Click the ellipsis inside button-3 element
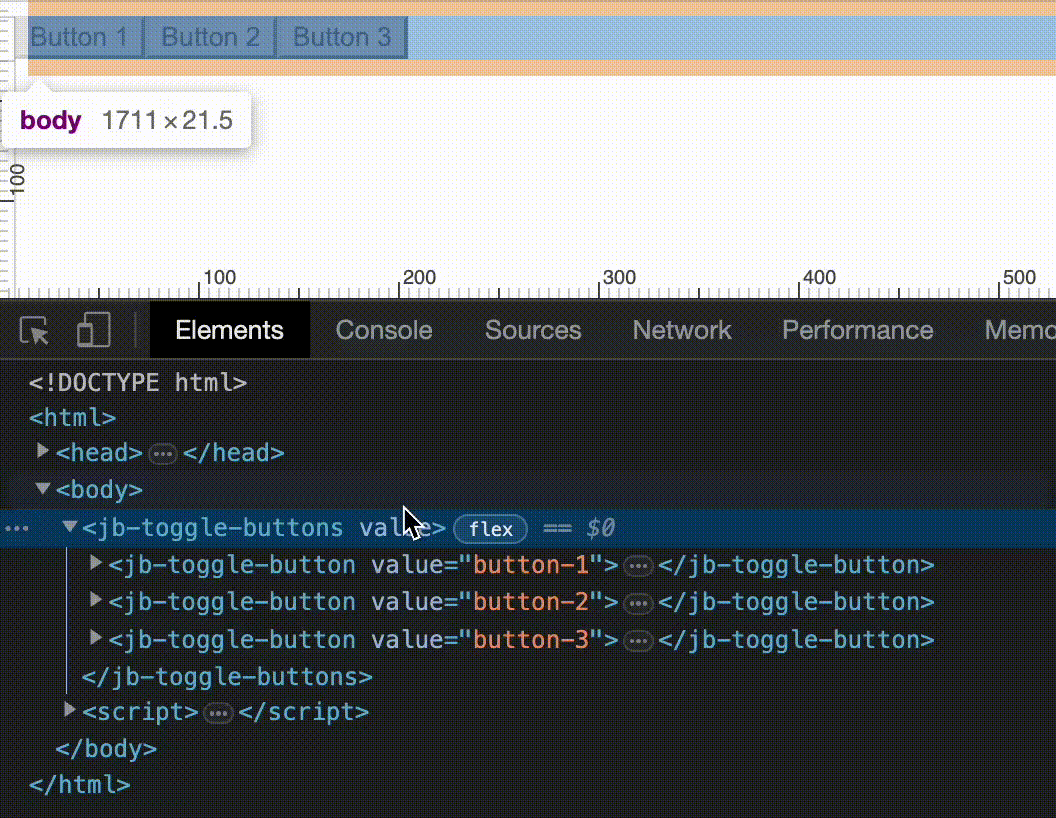Image resolution: width=1056 pixels, height=818 pixels. pyautogui.click(x=638, y=640)
